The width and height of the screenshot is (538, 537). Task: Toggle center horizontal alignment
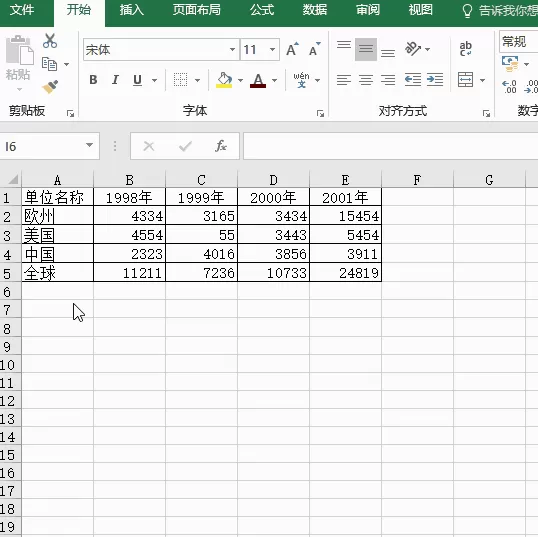point(366,80)
